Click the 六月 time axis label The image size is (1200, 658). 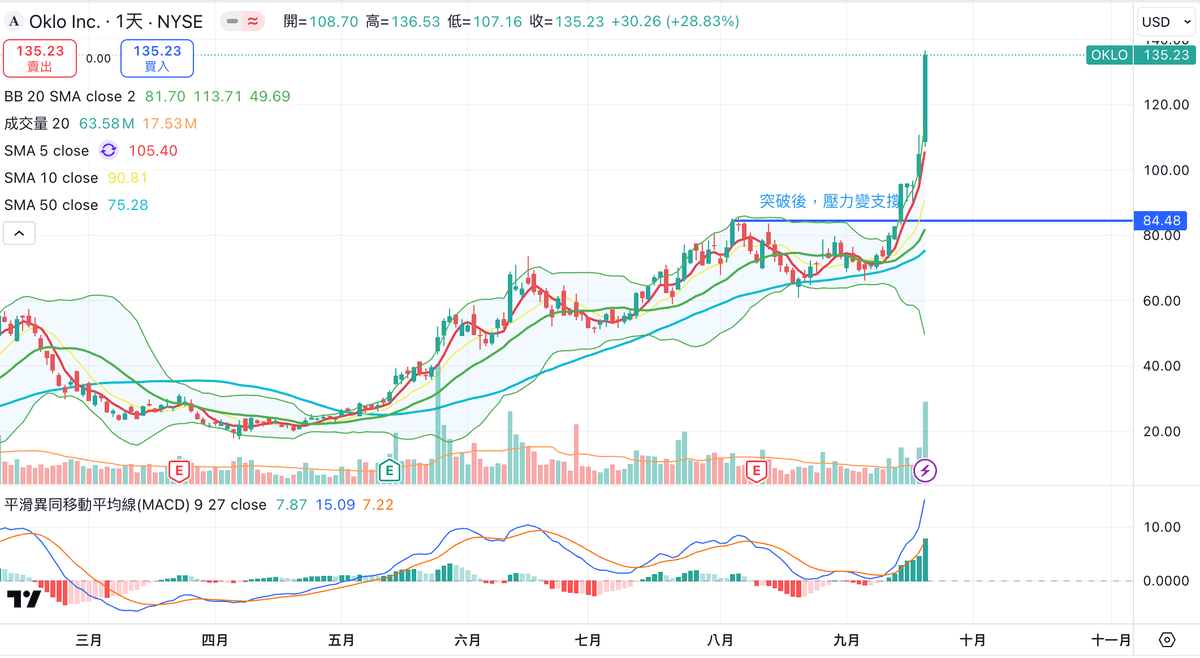tap(467, 640)
